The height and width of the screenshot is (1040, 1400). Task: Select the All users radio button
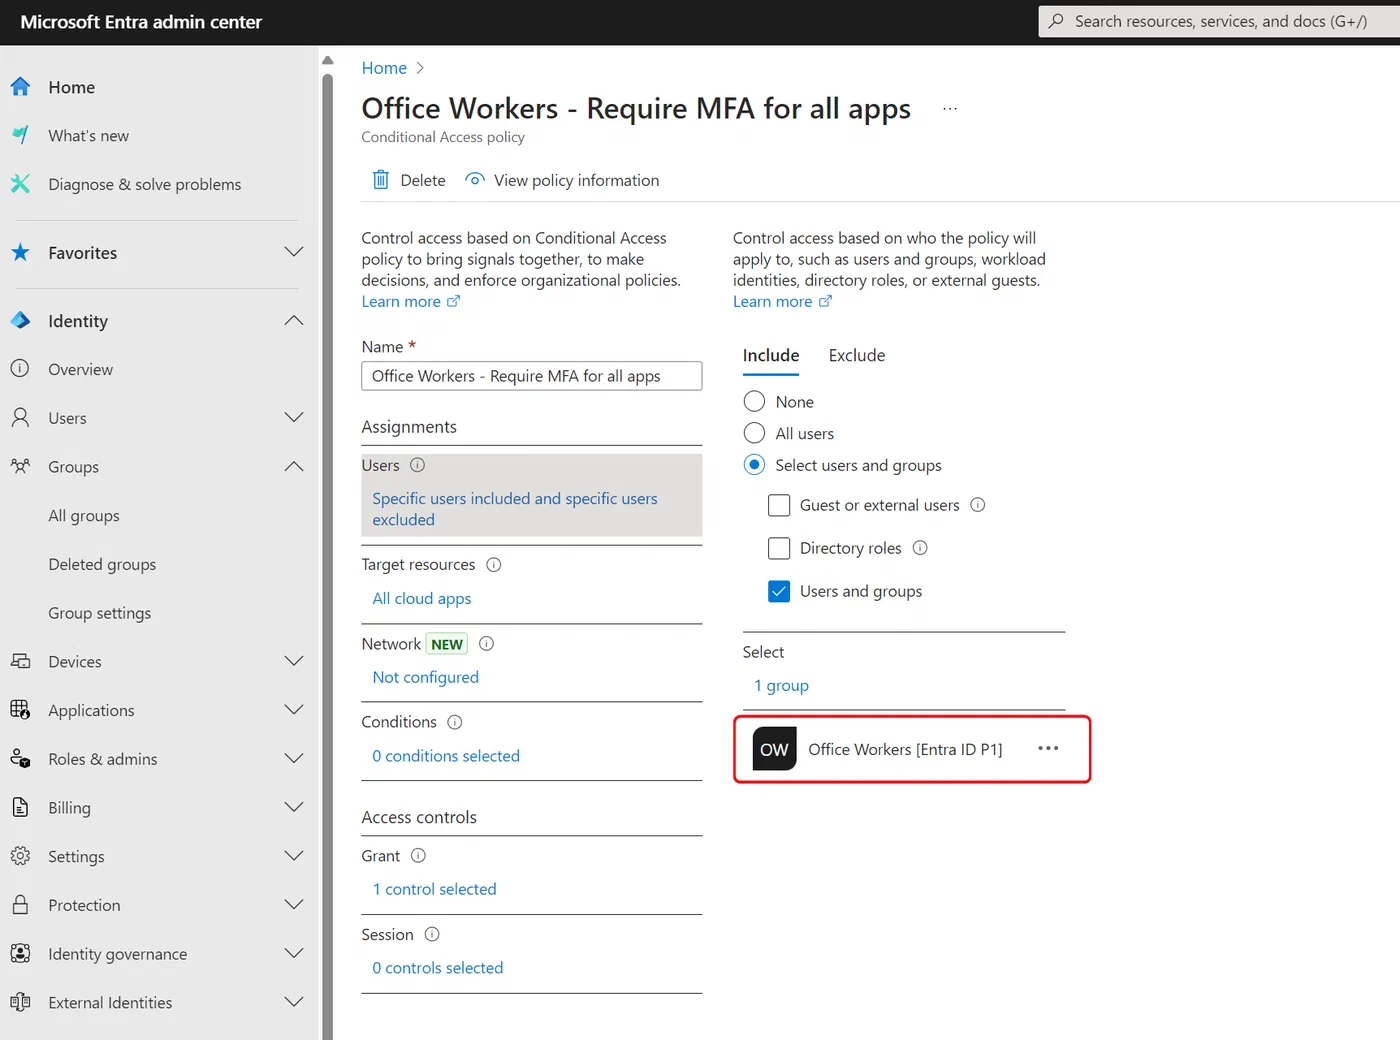(x=755, y=433)
